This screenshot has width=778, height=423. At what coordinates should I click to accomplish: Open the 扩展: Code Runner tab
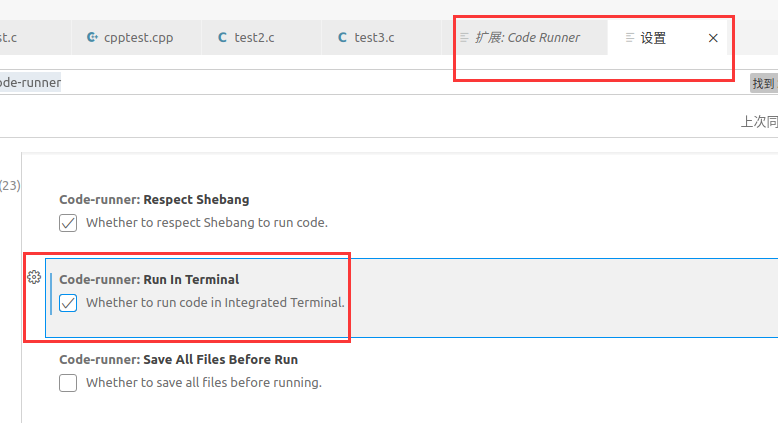tap(527, 38)
